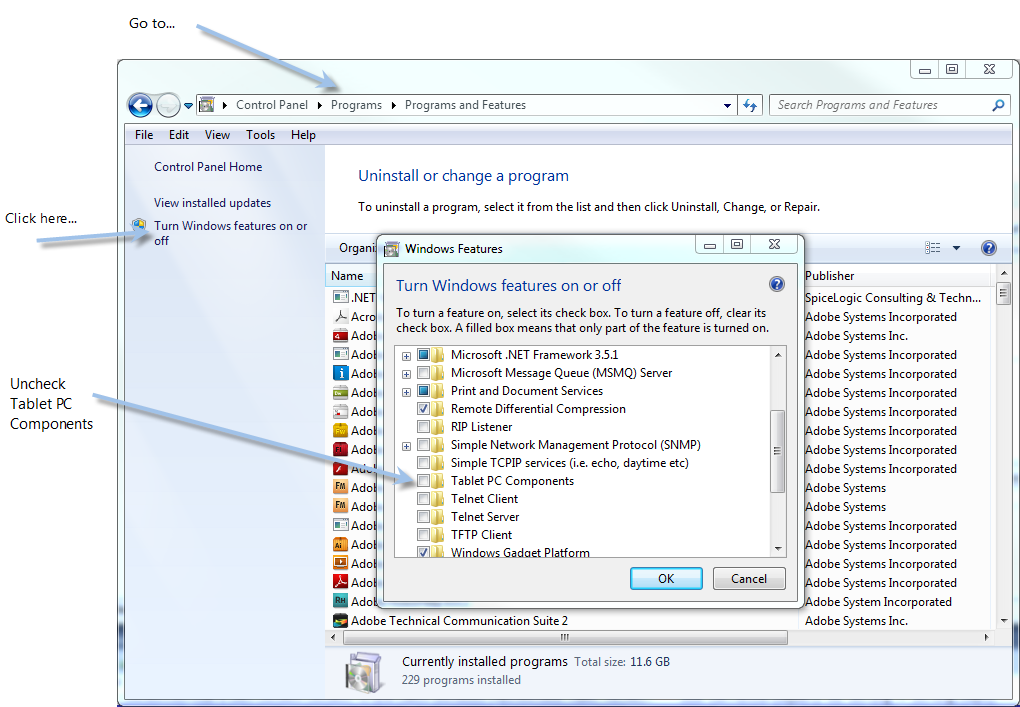This screenshot has width=1020, height=707.
Task: Check the RIP Listener checkbox
Action: point(423,427)
